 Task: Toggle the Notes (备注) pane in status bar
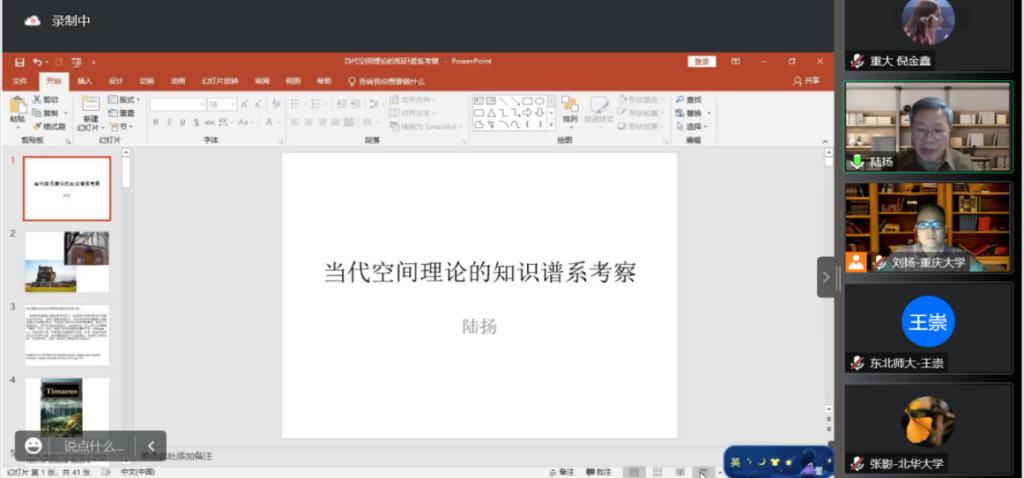(x=562, y=472)
